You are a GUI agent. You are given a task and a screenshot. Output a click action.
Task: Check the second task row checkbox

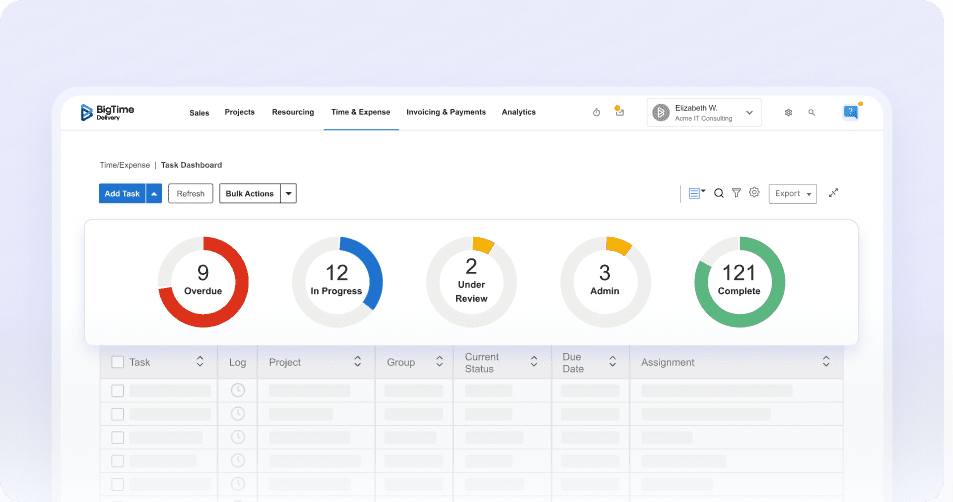click(x=117, y=414)
